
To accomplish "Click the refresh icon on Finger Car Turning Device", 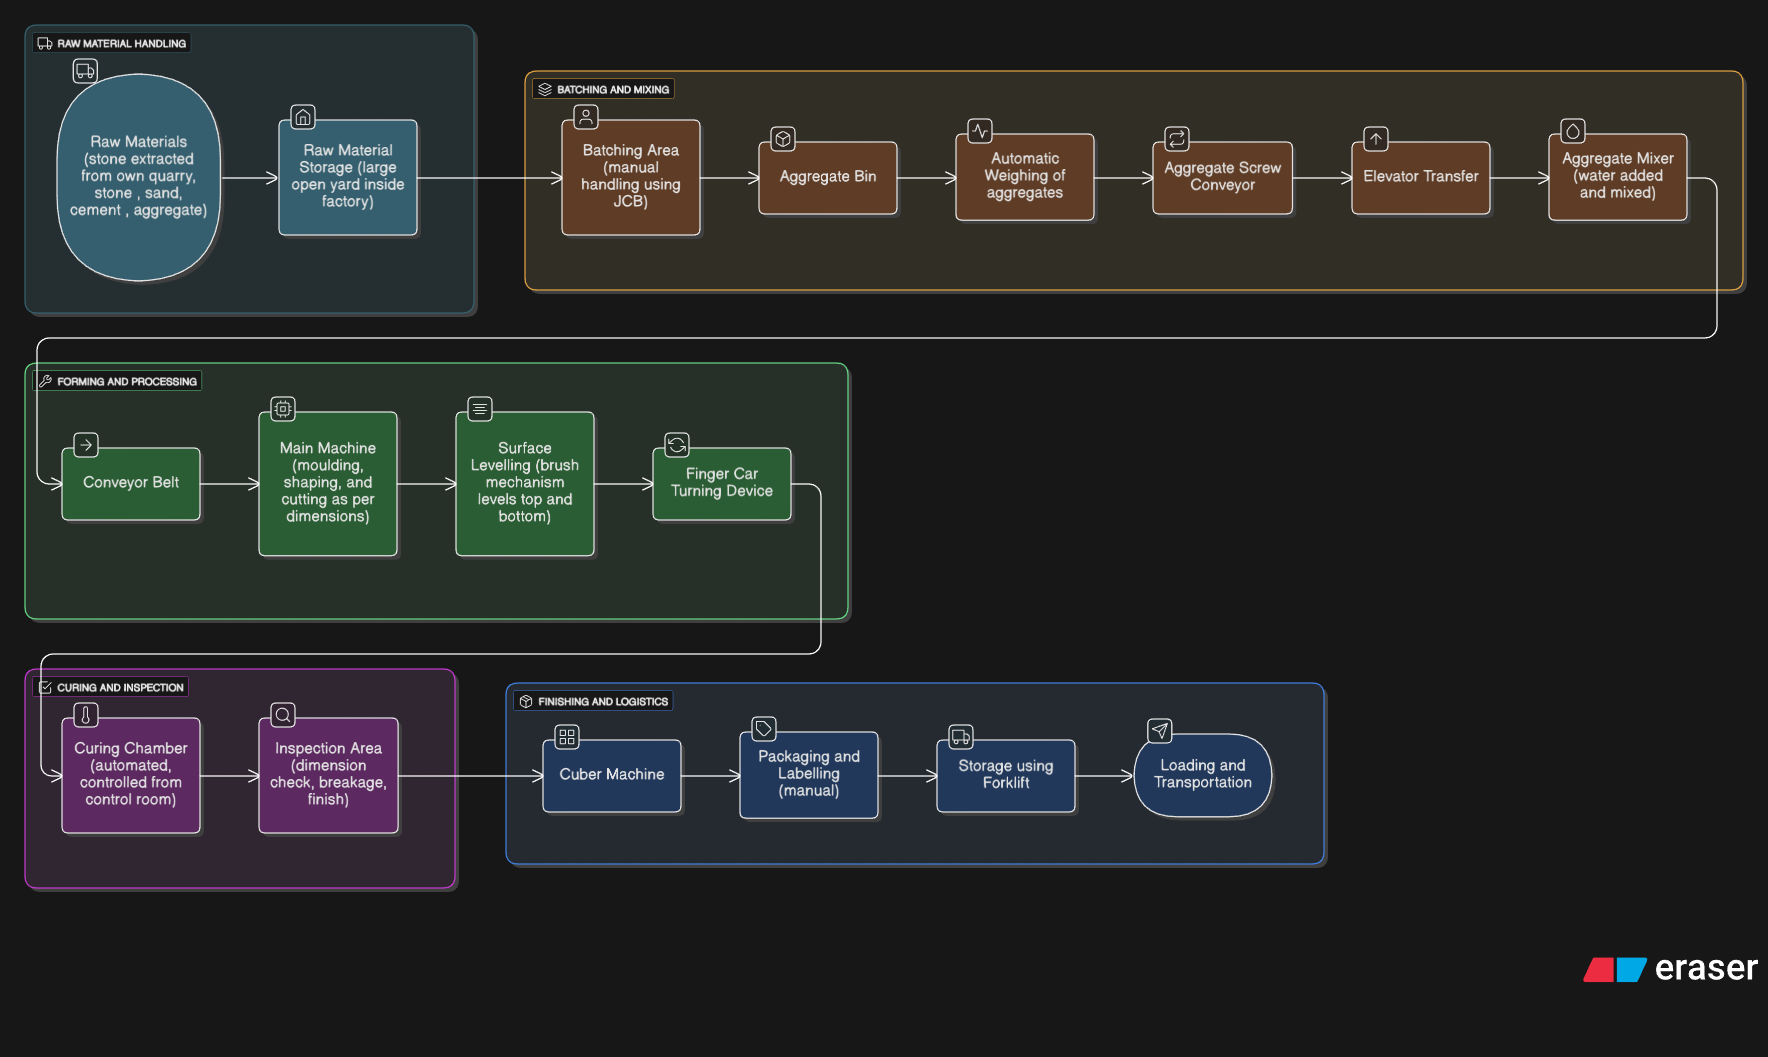I will click(x=677, y=445).
